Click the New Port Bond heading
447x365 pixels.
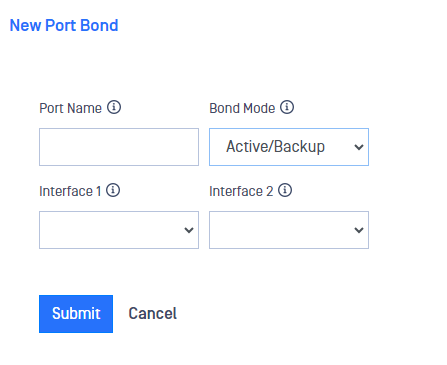click(64, 25)
